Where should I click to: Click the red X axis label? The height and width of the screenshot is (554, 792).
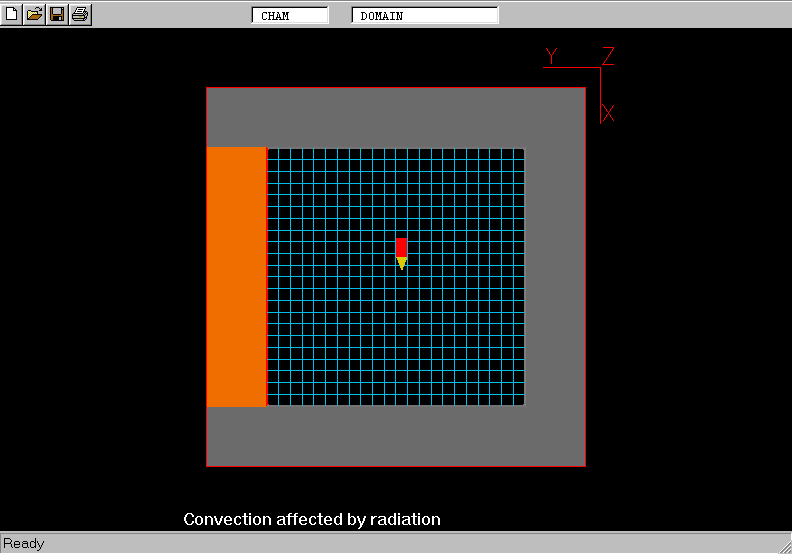[x=608, y=113]
